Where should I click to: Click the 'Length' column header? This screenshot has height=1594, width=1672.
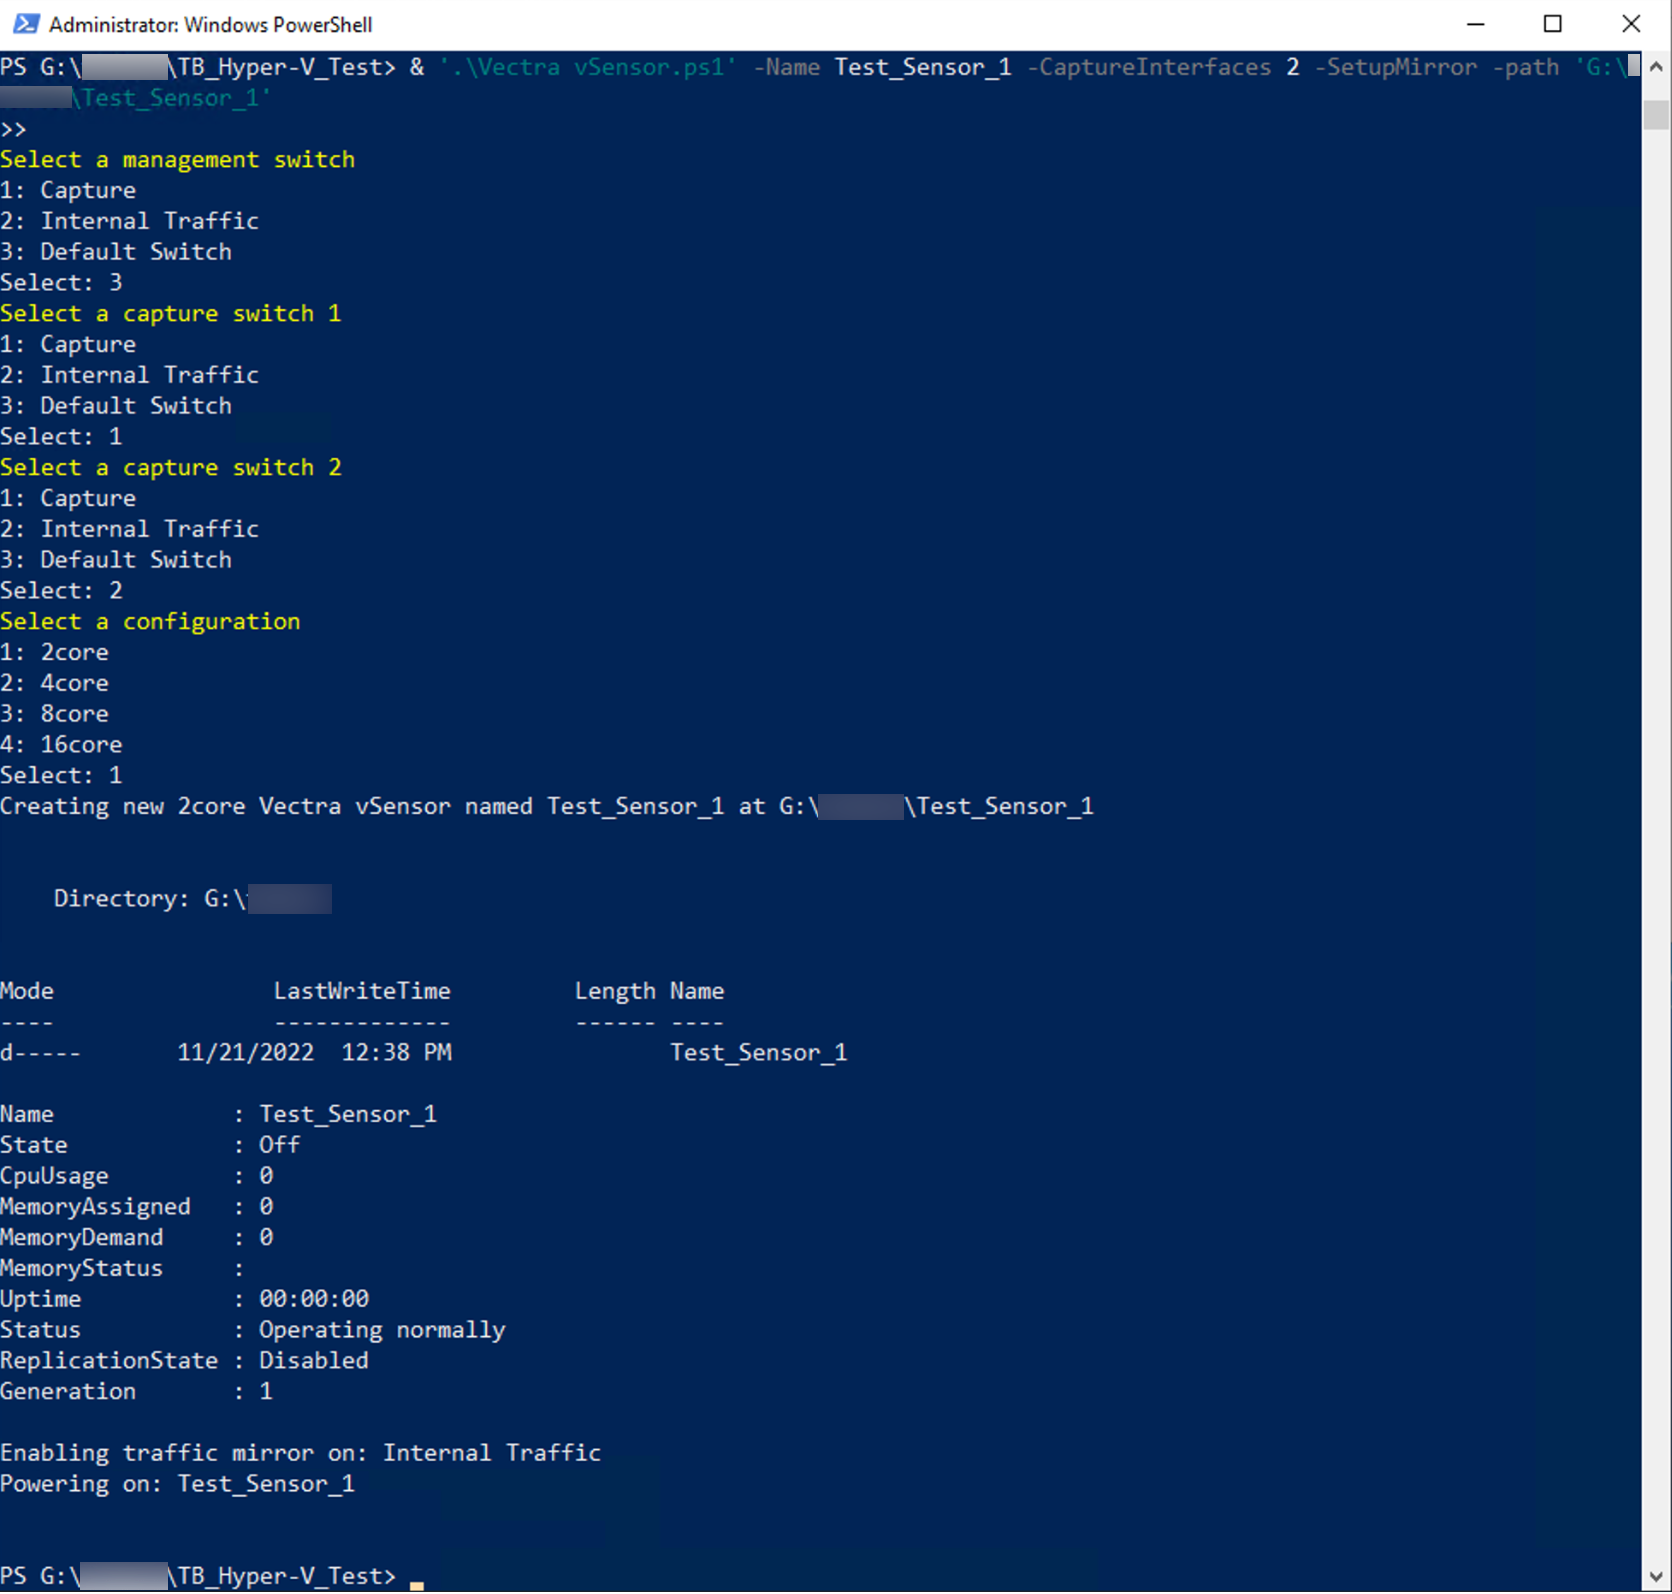click(615, 992)
